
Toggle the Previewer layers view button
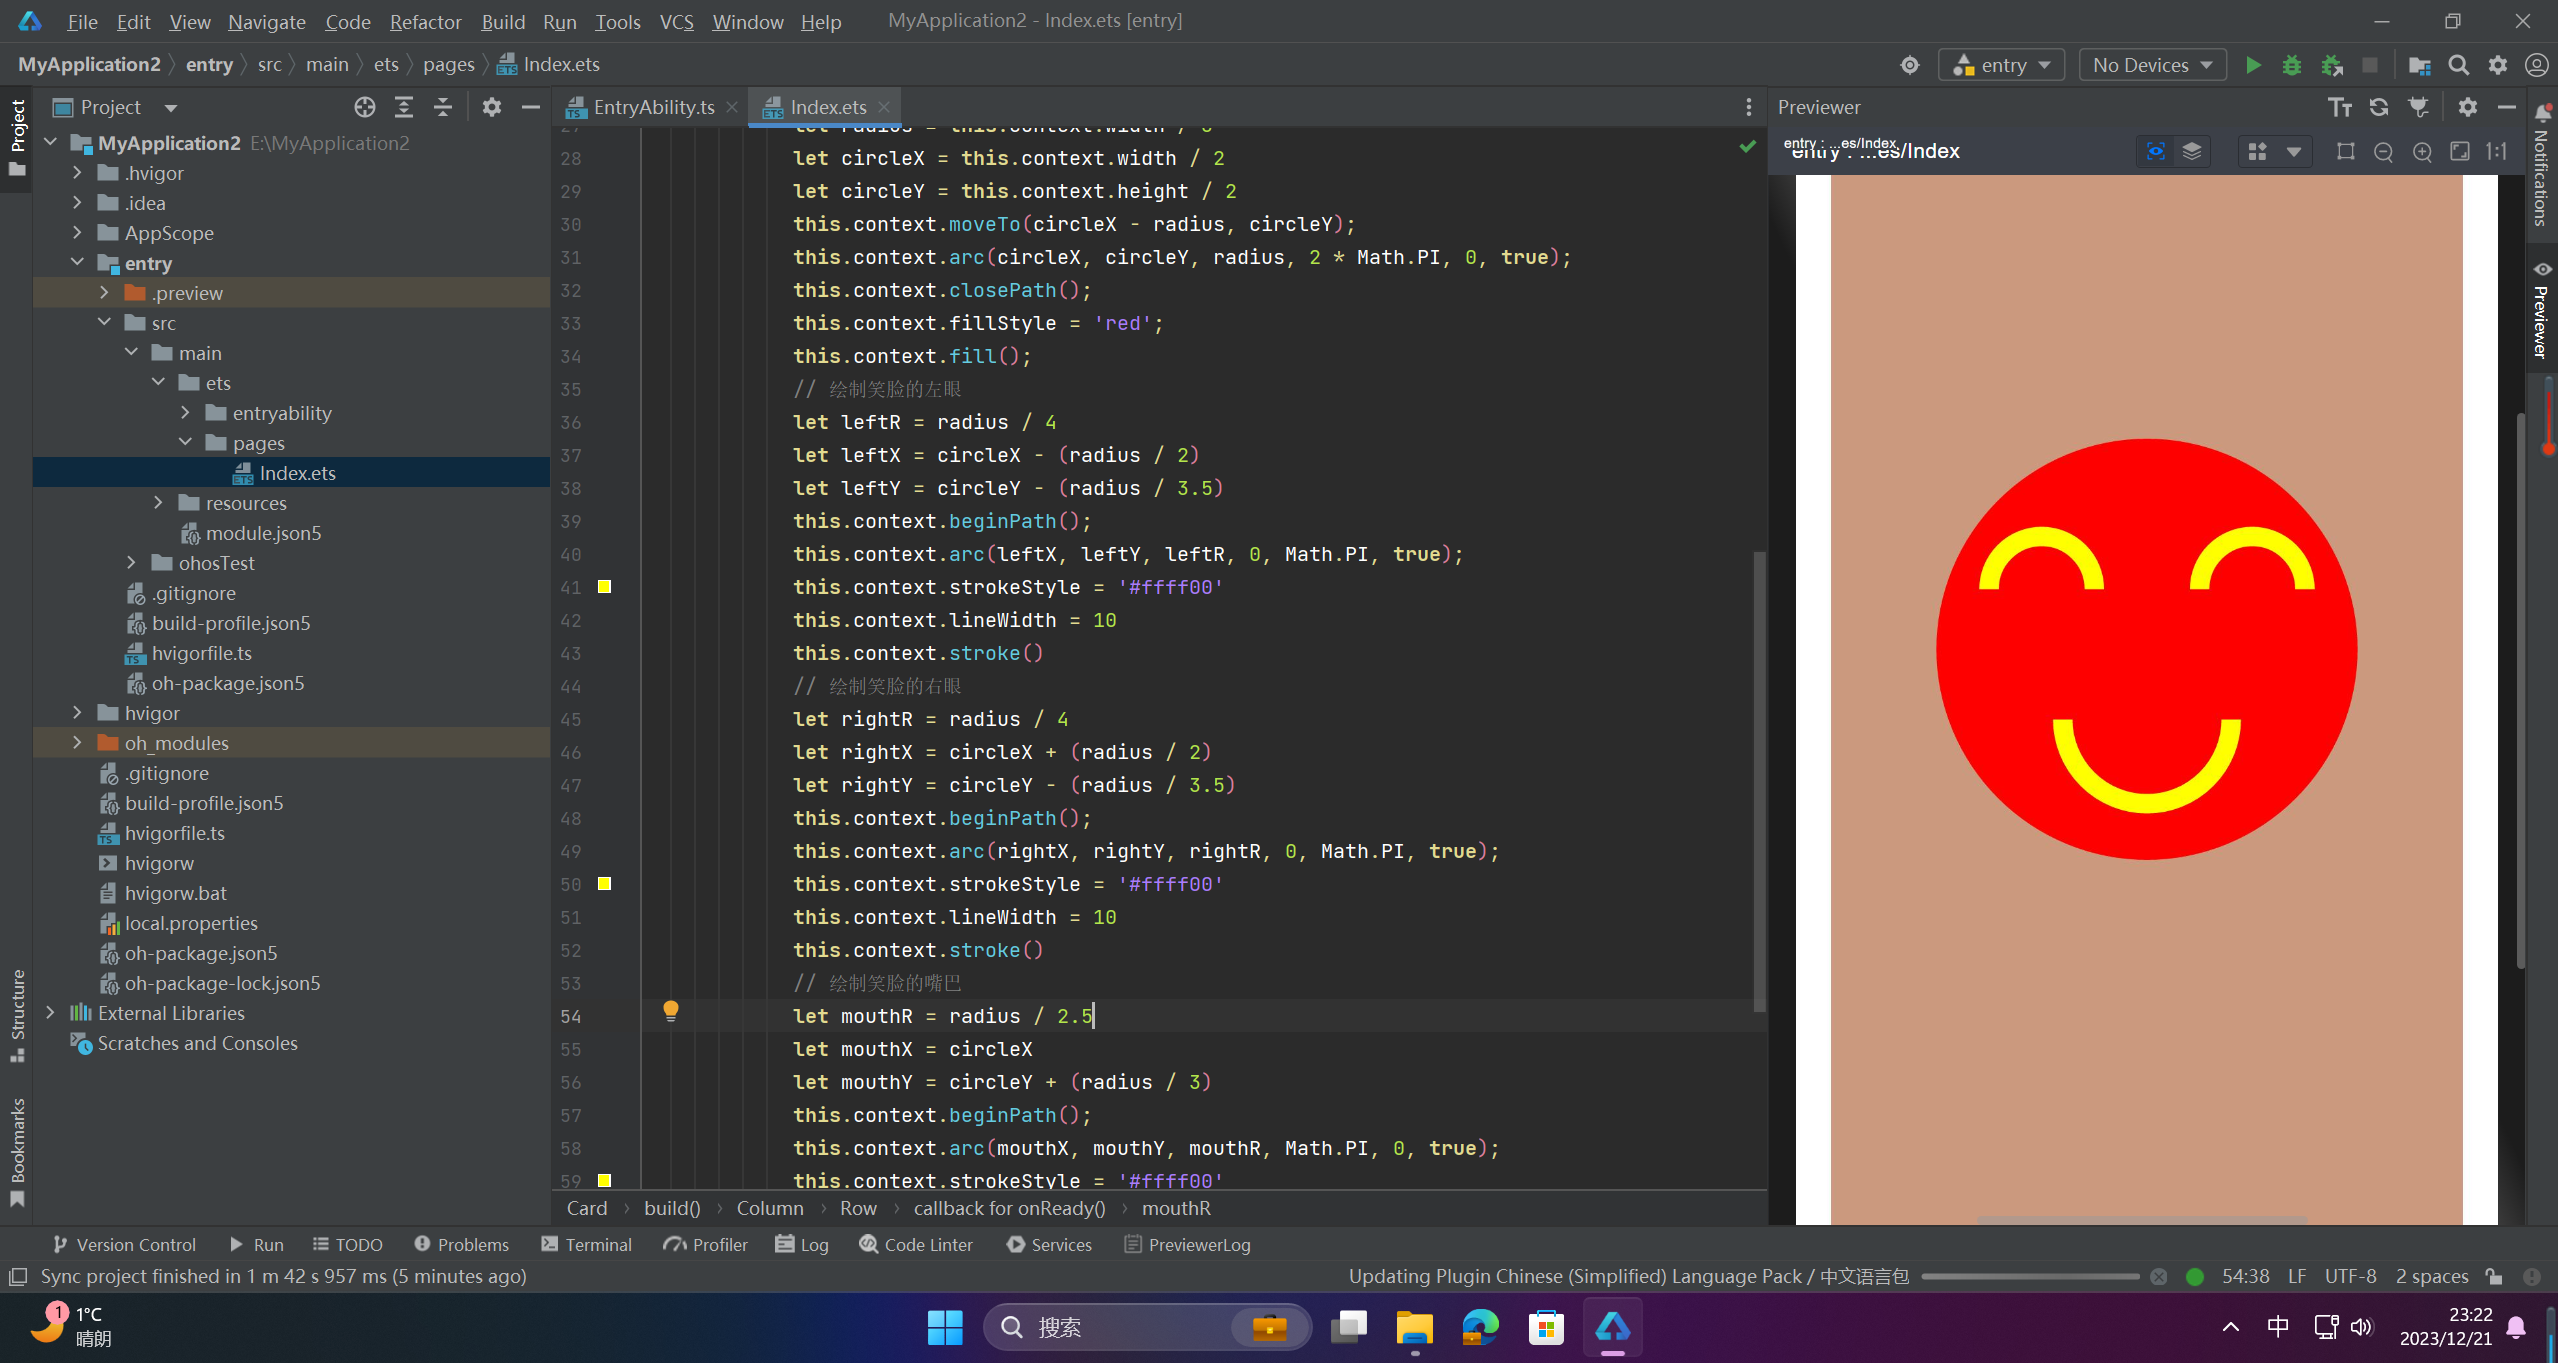click(x=2192, y=152)
